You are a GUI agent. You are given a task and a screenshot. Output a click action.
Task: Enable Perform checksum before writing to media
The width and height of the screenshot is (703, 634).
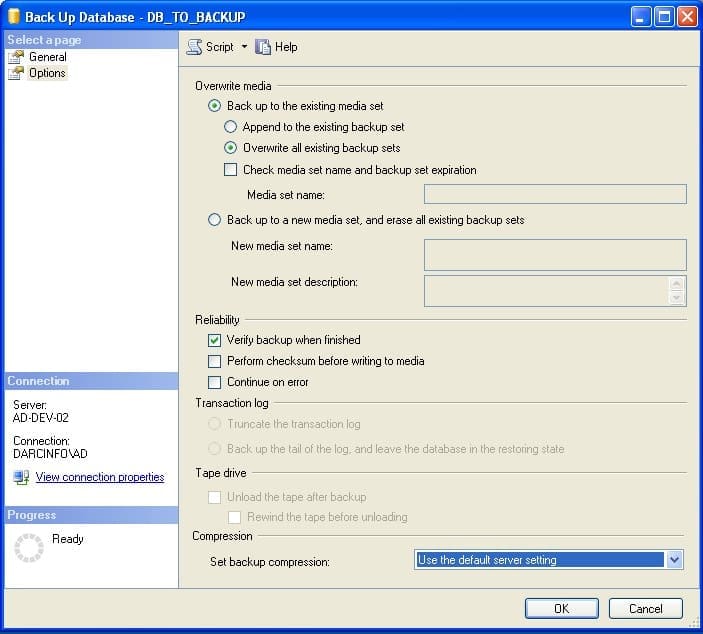tap(214, 361)
